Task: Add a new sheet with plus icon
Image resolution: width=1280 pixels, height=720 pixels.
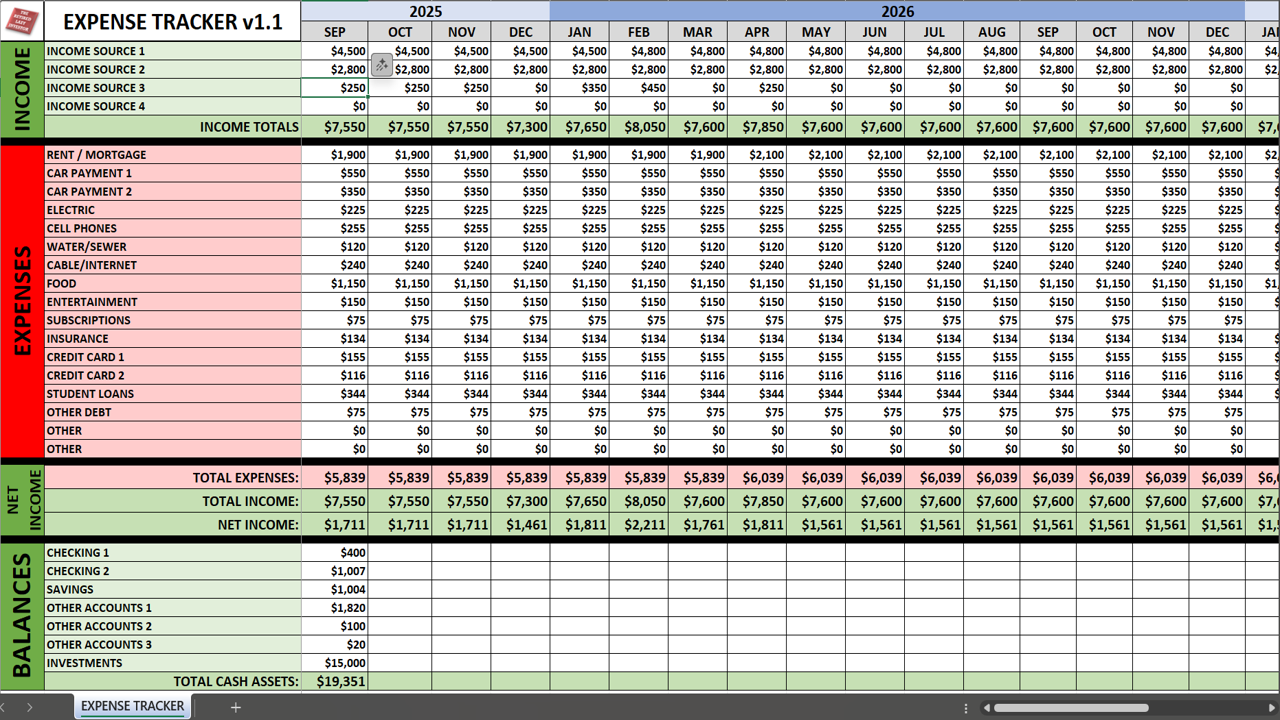Action: click(x=236, y=707)
